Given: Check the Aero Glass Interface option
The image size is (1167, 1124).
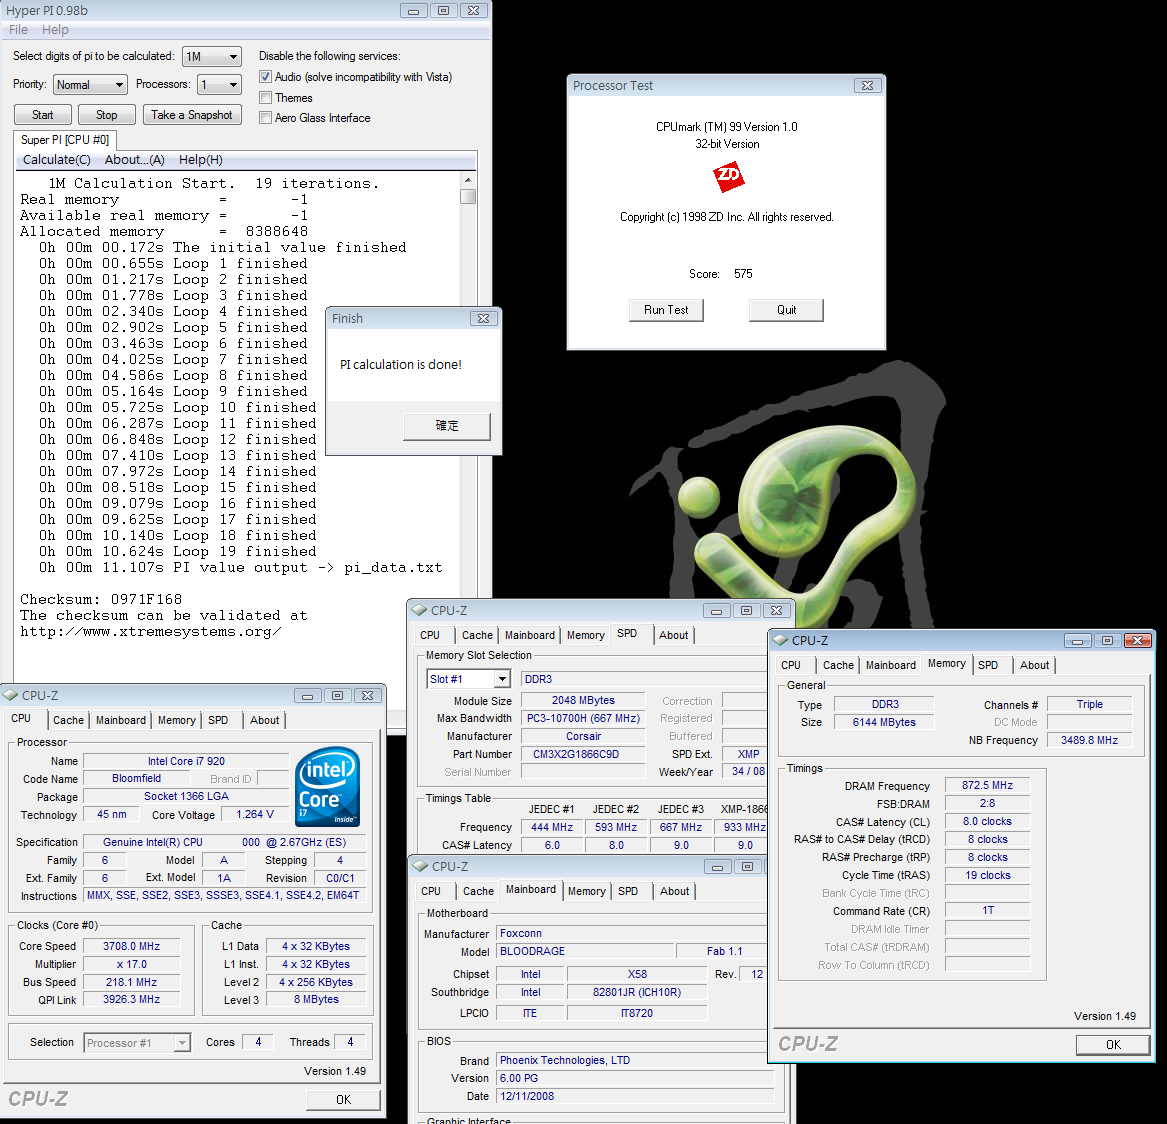Looking at the screenshot, I should (266, 118).
